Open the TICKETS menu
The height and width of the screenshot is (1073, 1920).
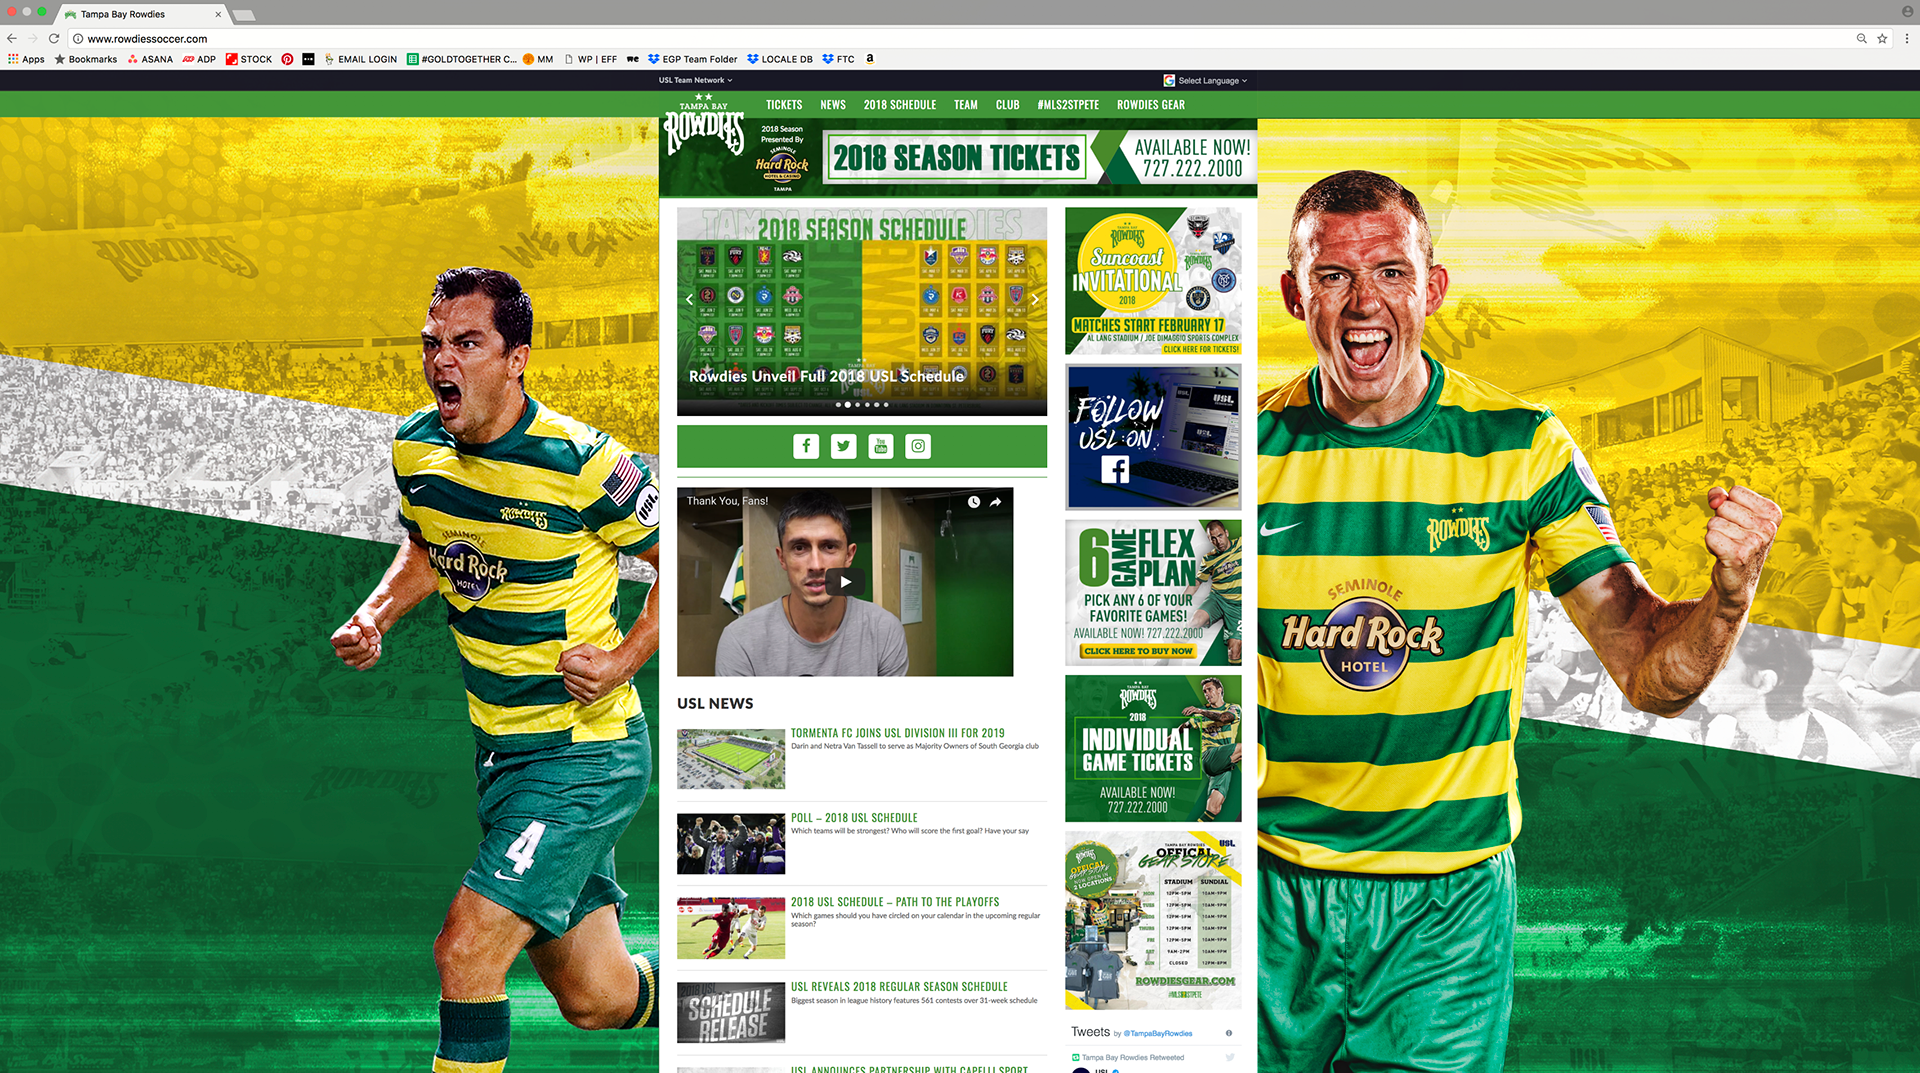coord(784,105)
